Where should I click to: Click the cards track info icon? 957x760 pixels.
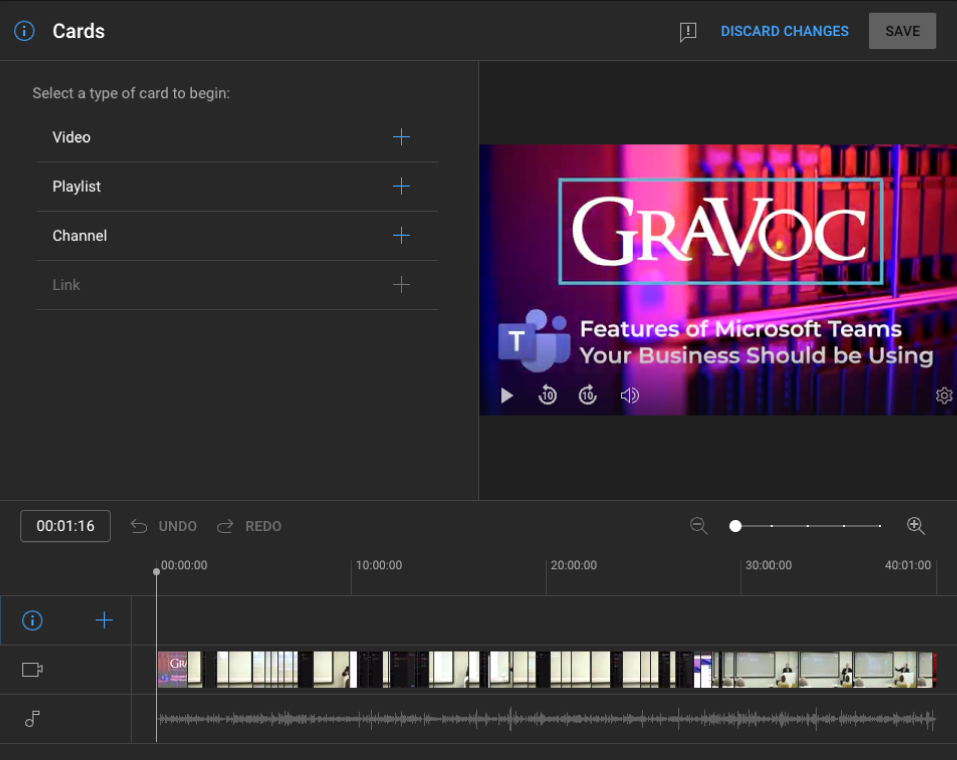pos(32,621)
